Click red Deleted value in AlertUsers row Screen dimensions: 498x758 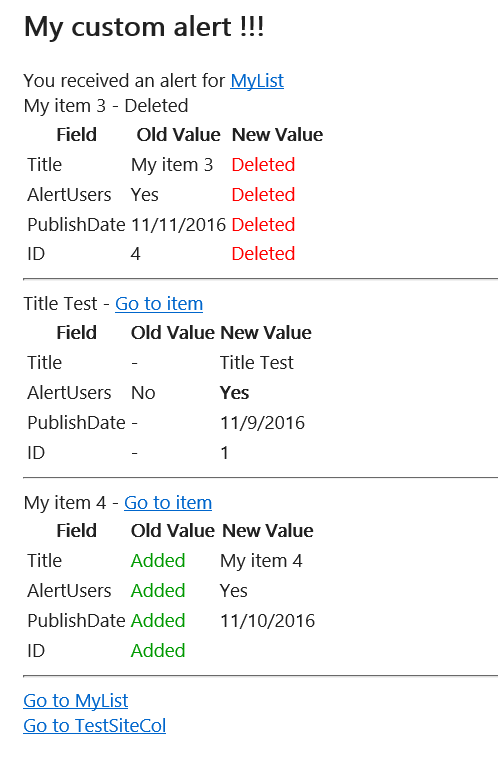pyautogui.click(x=263, y=195)
